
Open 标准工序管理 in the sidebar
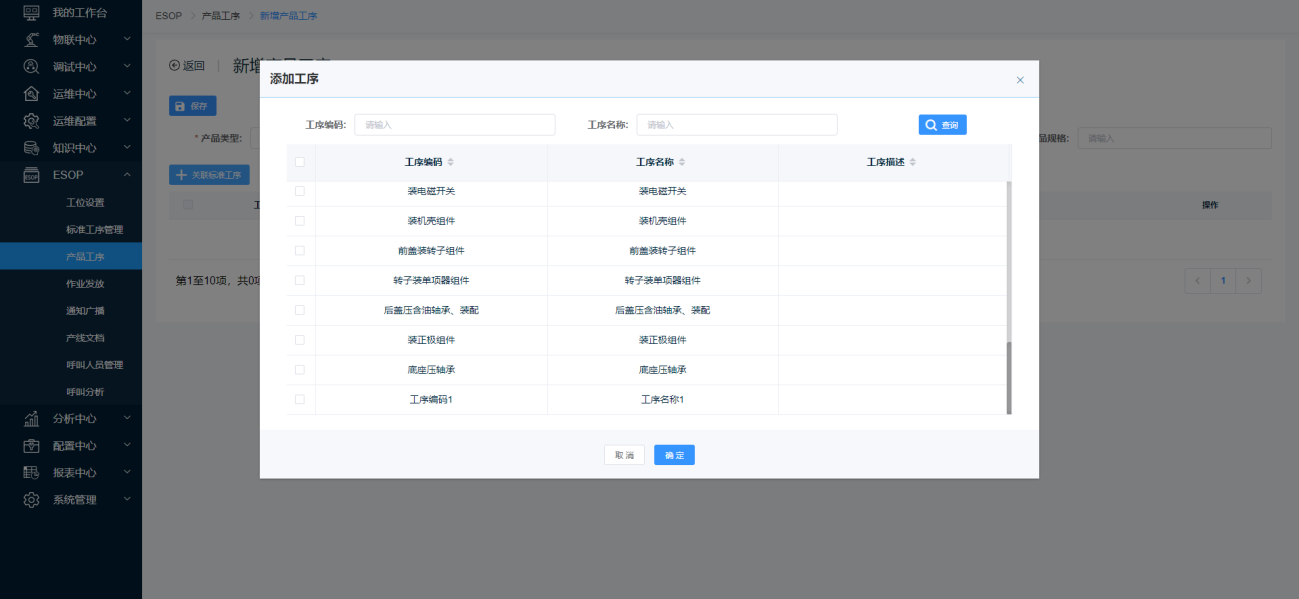[95, 230]
